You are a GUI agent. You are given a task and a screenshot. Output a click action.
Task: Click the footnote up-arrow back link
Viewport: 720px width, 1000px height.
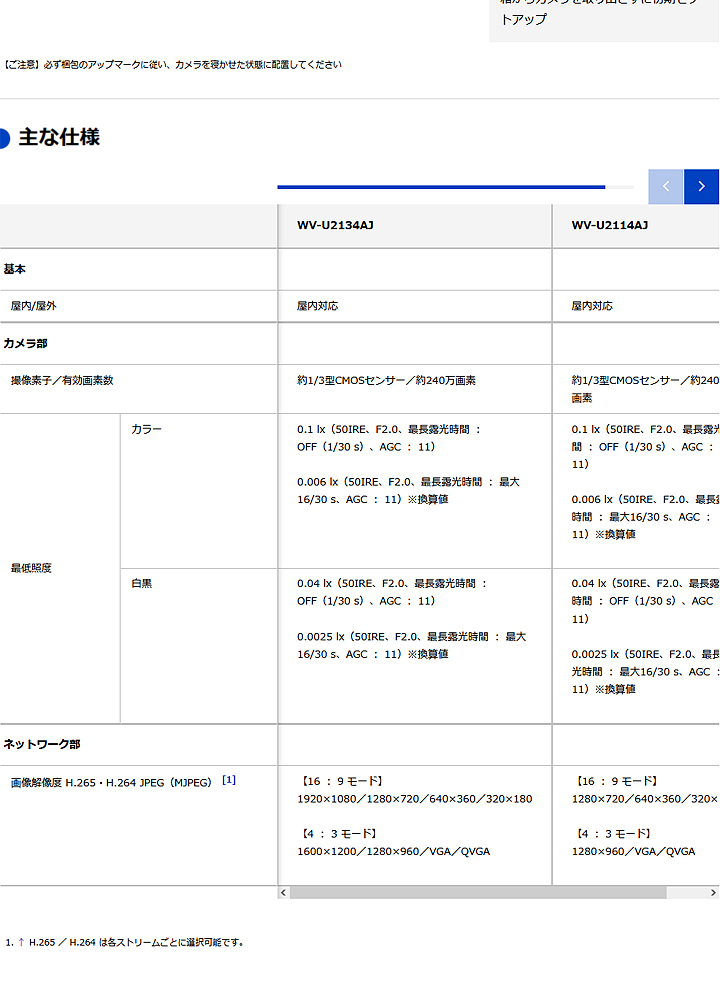pos(21,942)
